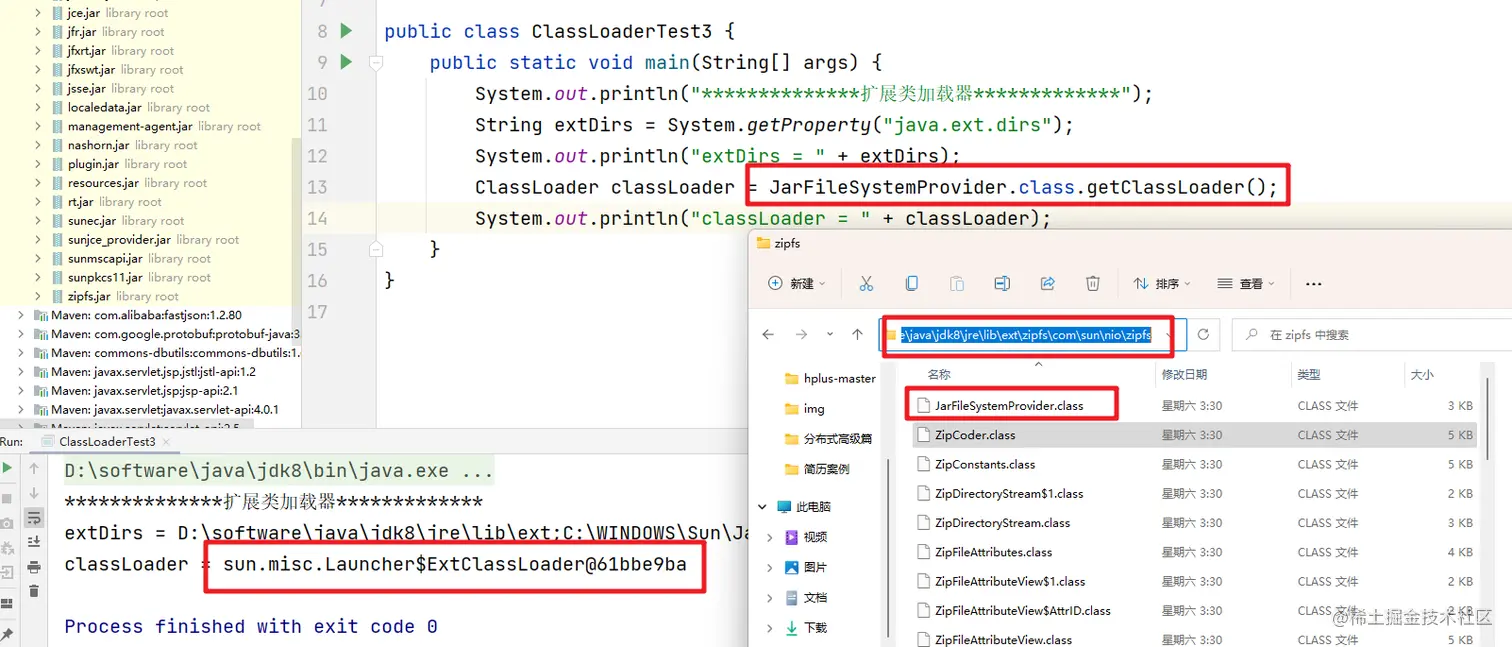Expand 下载 node in Explorer sidebar
Screen dimensions: 1512x647
coord(770,628)
